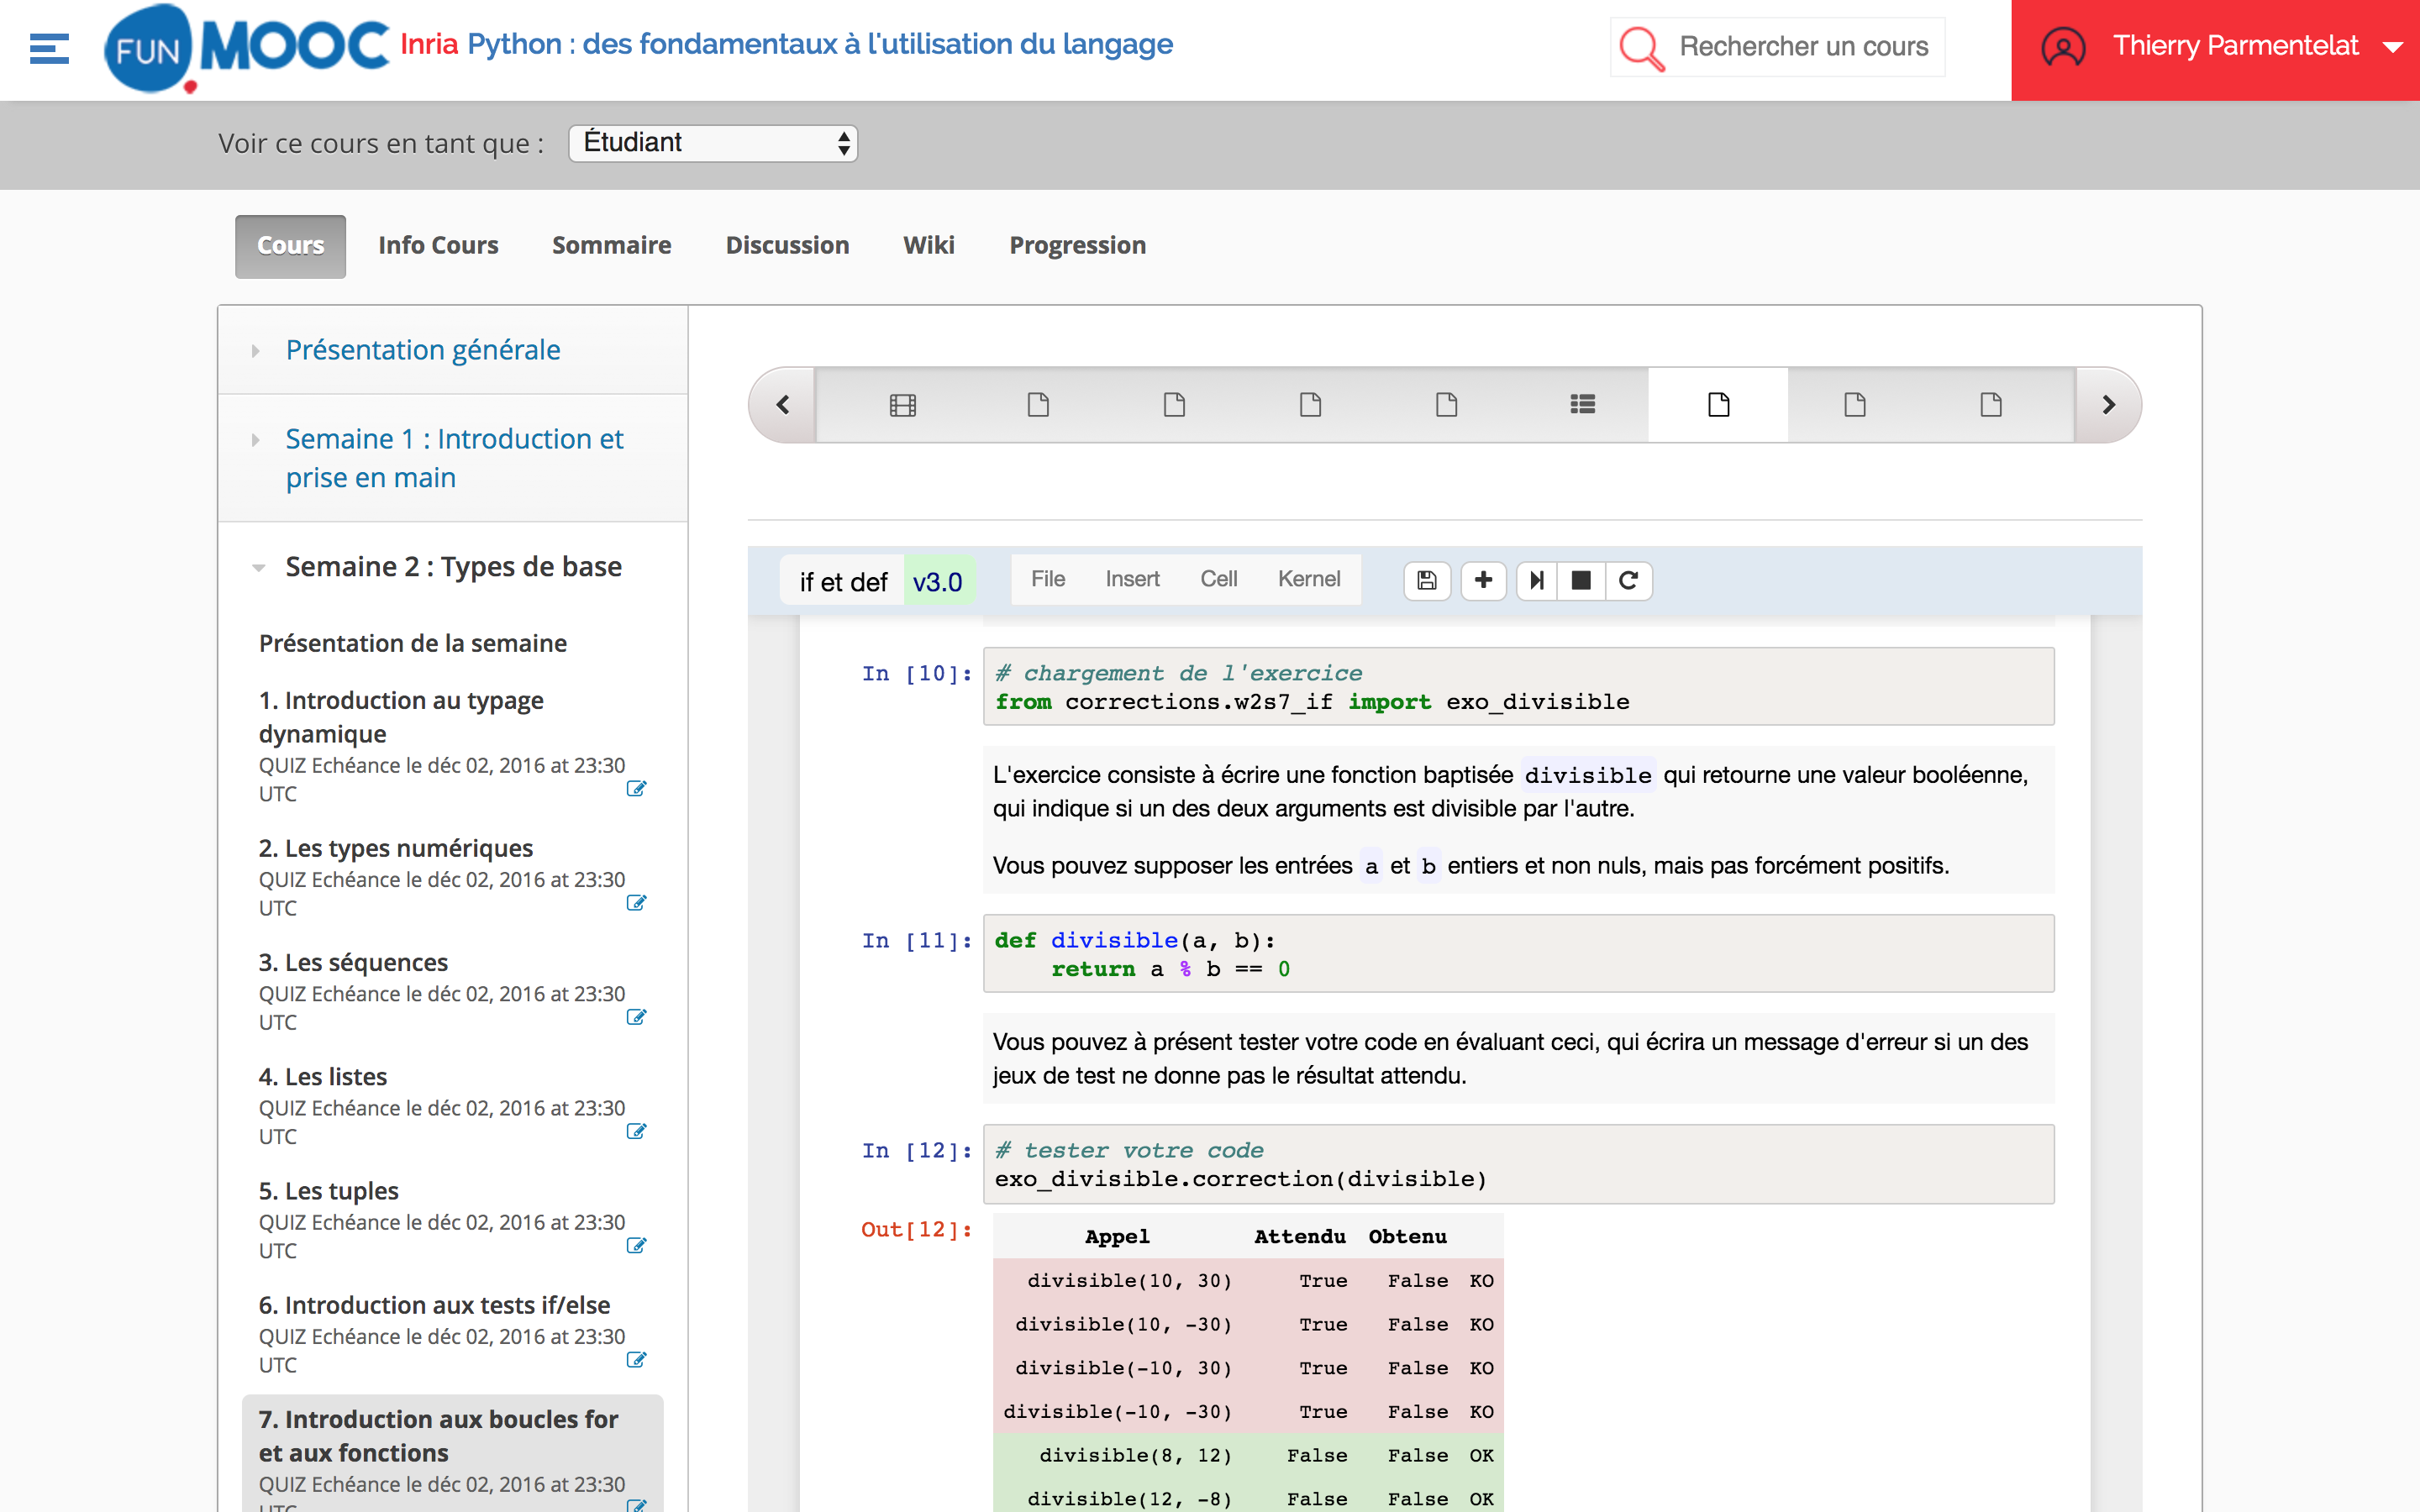Screen dimensions: 2420x1512
Task: Click the run-cell step icon
Action: [1537, 580]
